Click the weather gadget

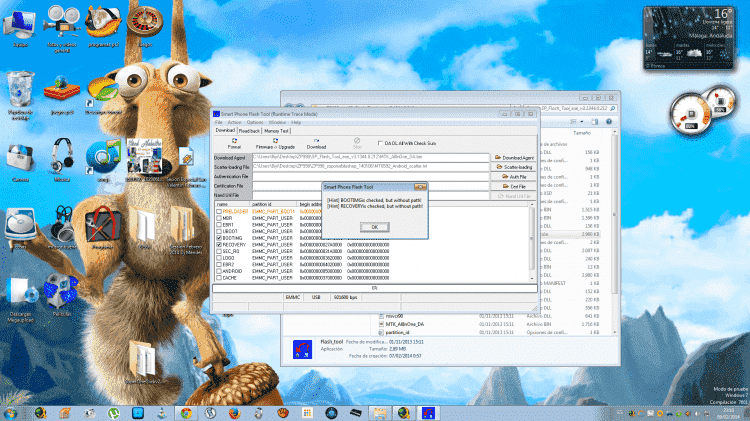[x=688, y=38]
